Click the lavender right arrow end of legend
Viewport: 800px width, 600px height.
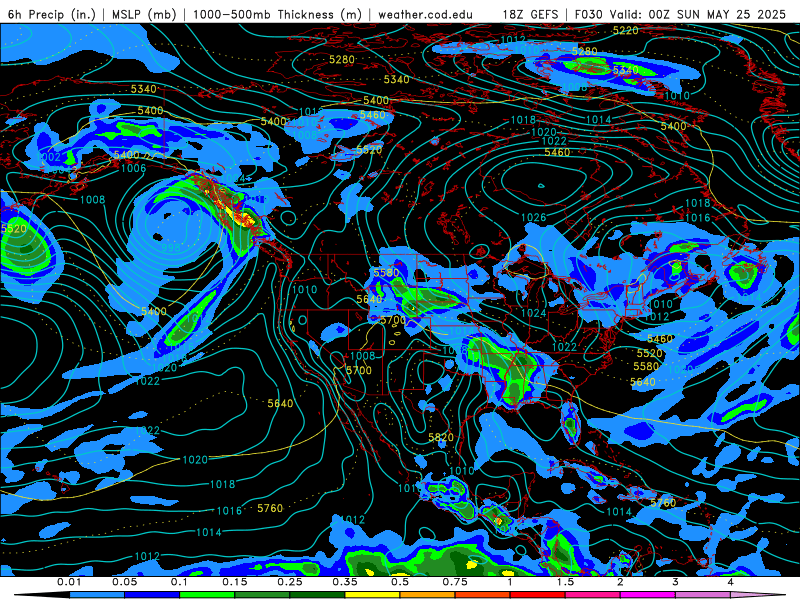[x=758, y=595]
